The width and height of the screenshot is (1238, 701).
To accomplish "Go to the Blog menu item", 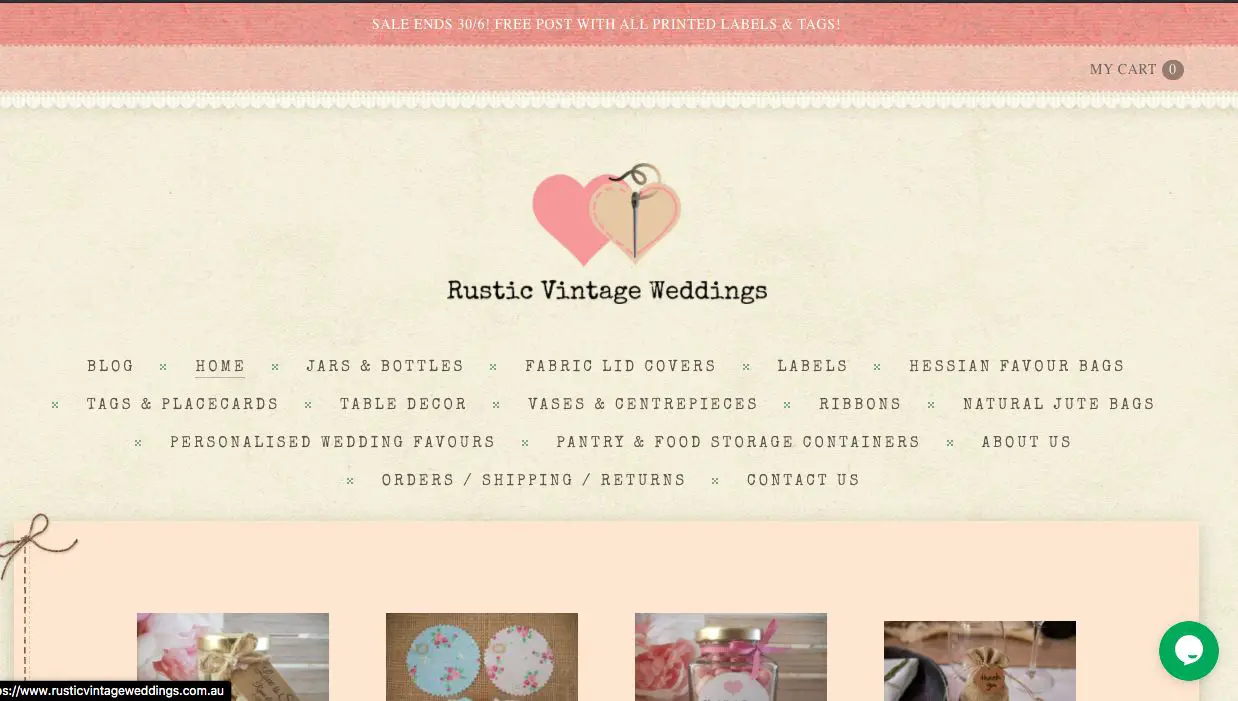I will point(110,366).
